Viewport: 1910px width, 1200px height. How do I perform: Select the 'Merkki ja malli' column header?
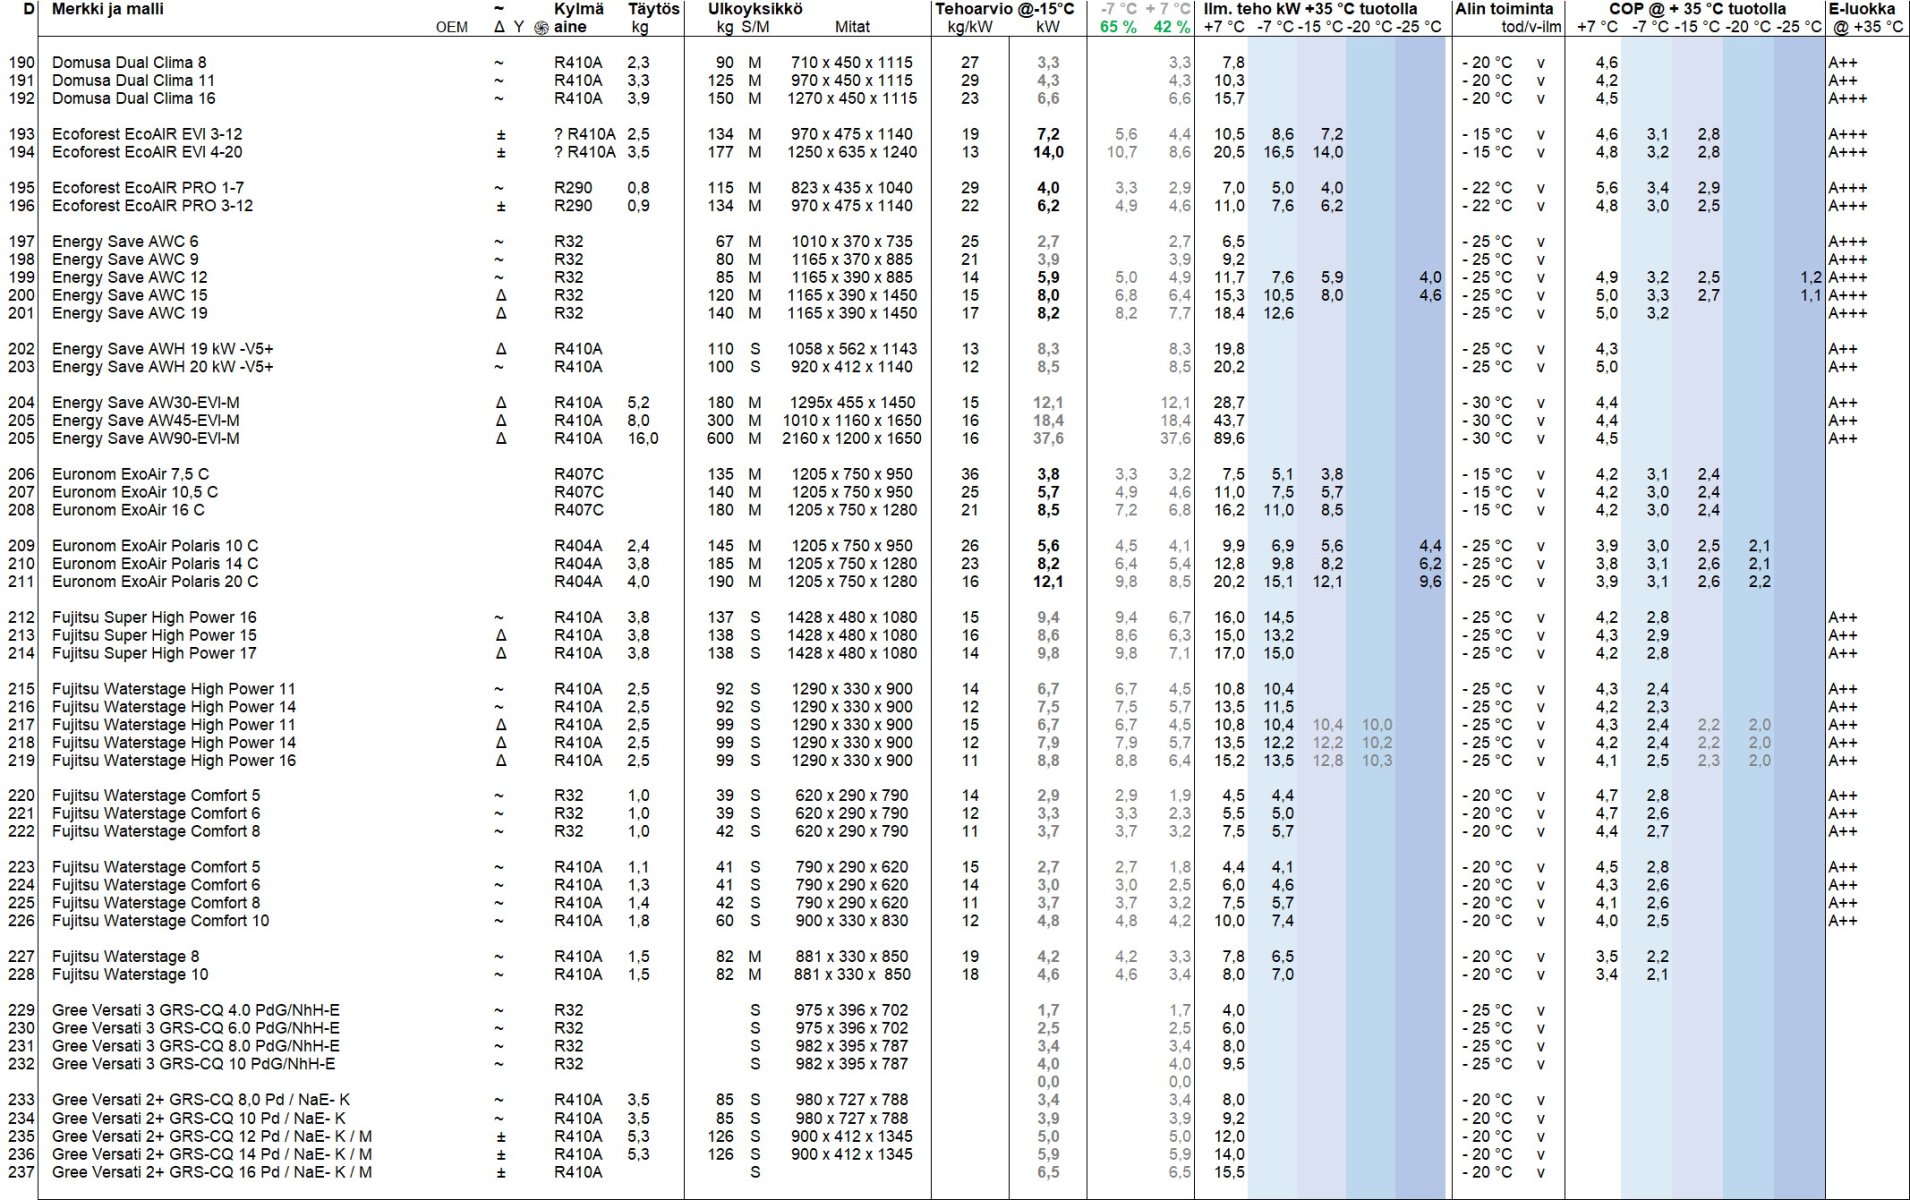[108, 9]
